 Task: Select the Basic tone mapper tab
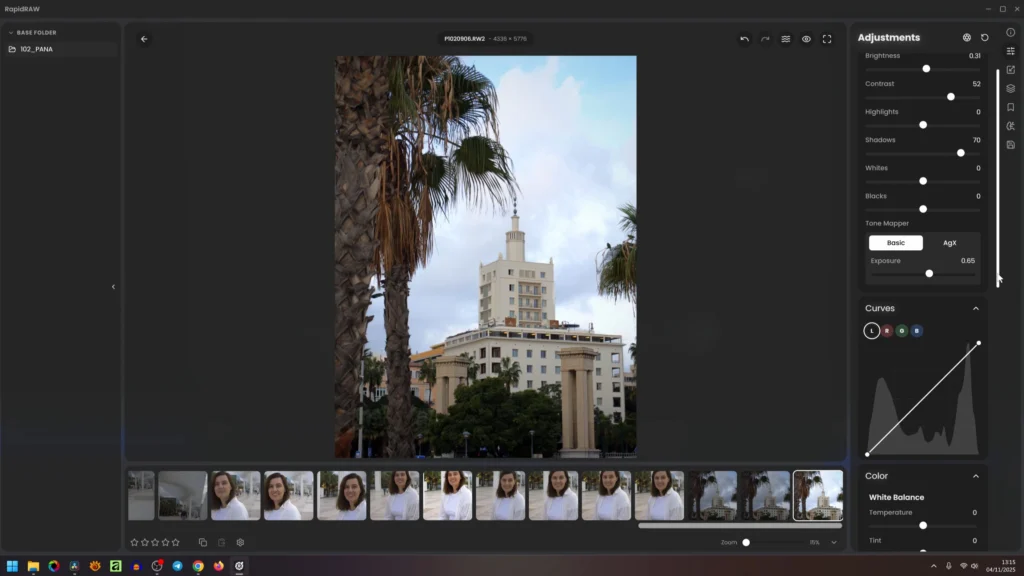896,243
